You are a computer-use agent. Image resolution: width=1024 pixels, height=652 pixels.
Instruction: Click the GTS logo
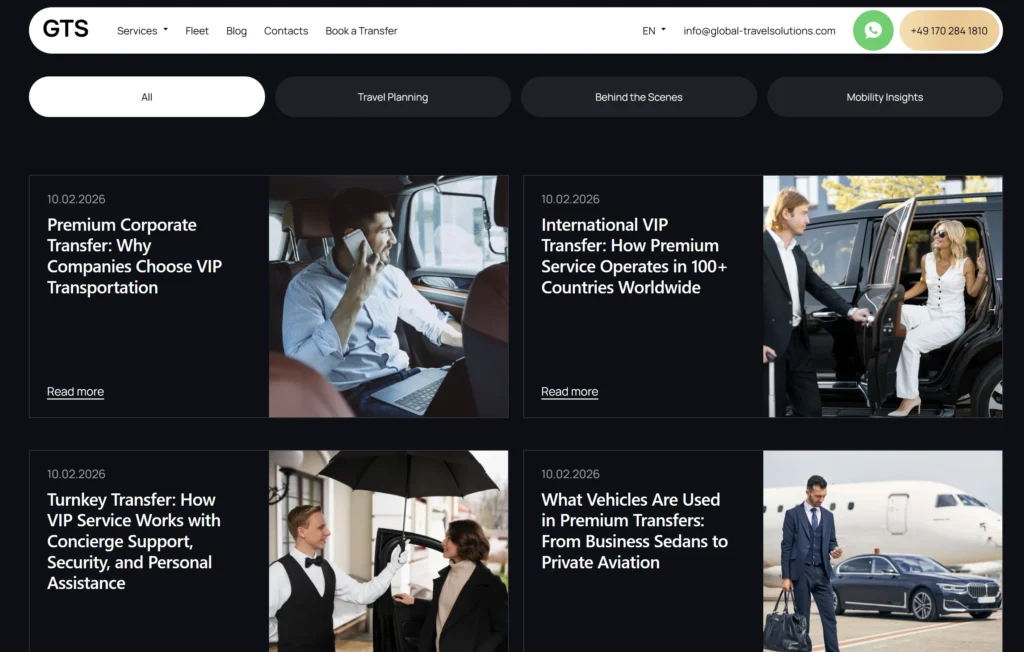coord(66,30)
